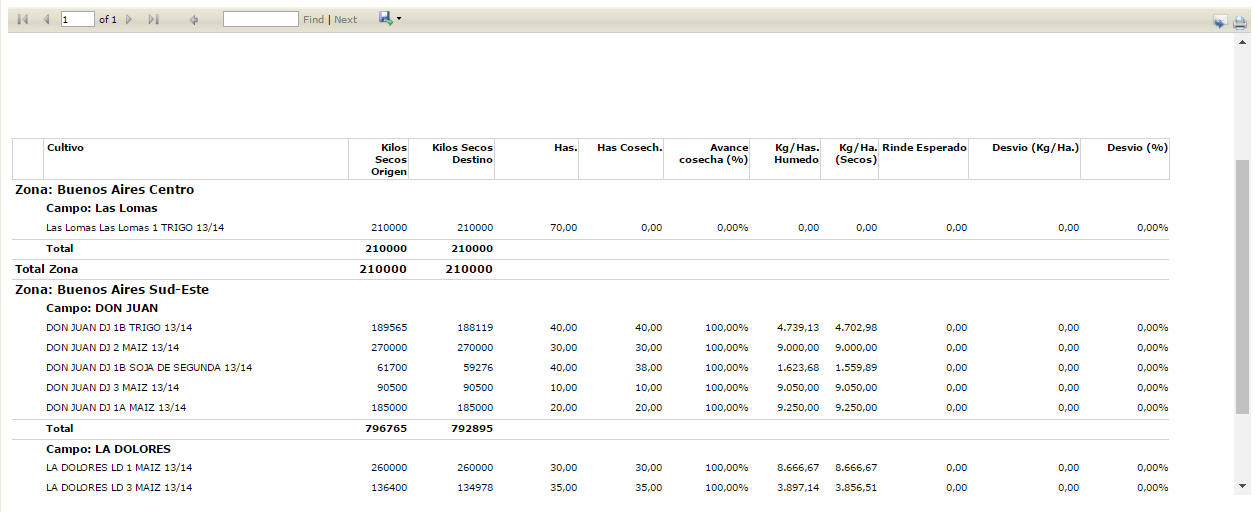The height and width of the screenshot is (512, 1255).
Task: Click the Kg/Ha. (Secos) header
Action: coord(857,153)
